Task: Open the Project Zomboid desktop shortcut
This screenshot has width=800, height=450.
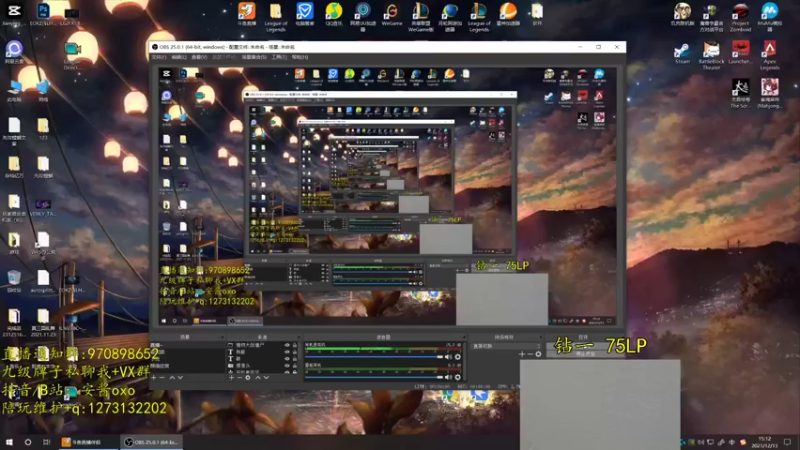Action: (740, 17)
